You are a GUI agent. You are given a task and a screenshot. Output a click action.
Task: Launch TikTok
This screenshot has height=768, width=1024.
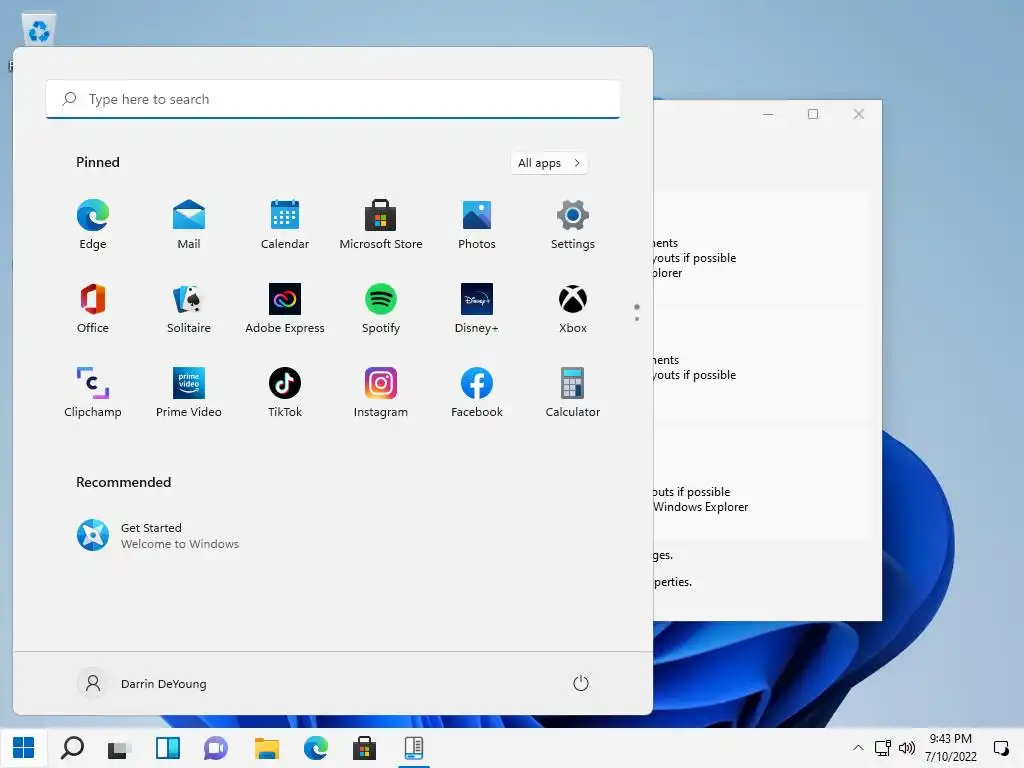point(285,392)
